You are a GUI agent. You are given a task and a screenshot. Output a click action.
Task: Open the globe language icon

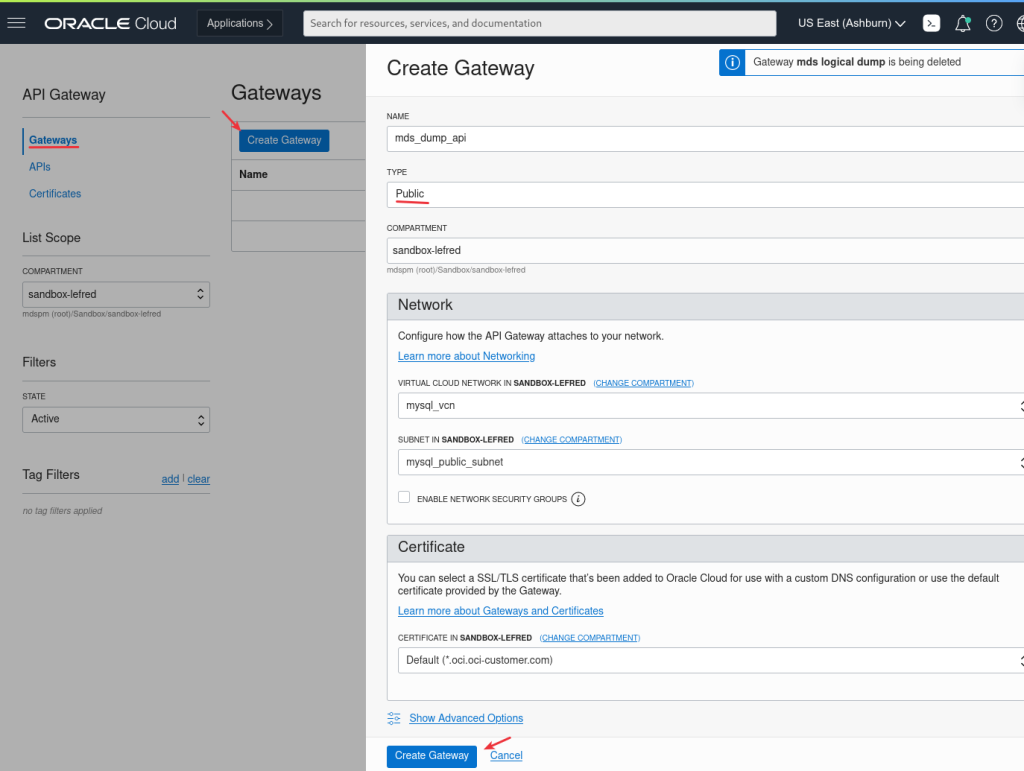(x=1019, y=22)
